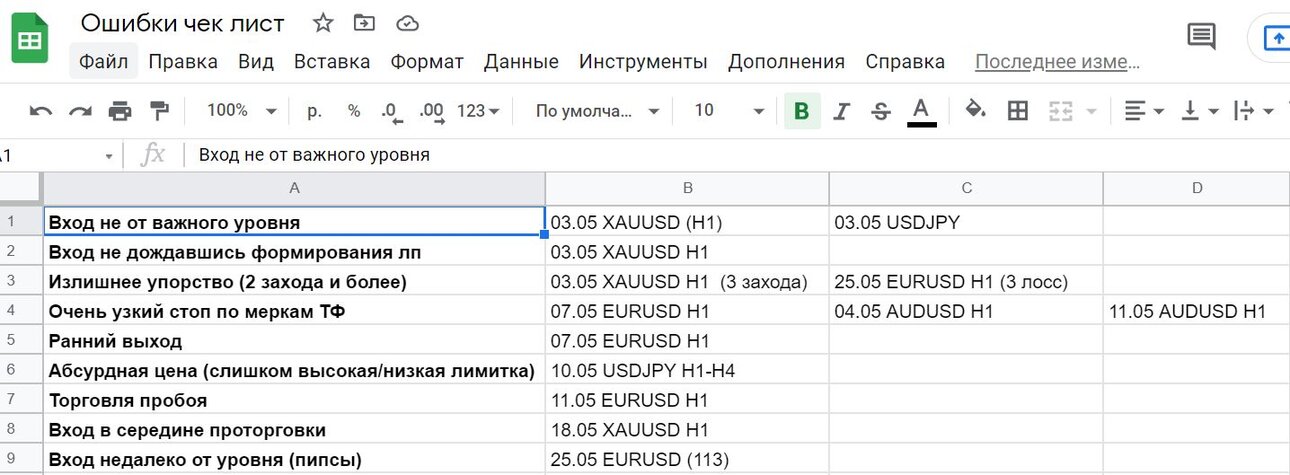Select row 5 header

(21, 341)
